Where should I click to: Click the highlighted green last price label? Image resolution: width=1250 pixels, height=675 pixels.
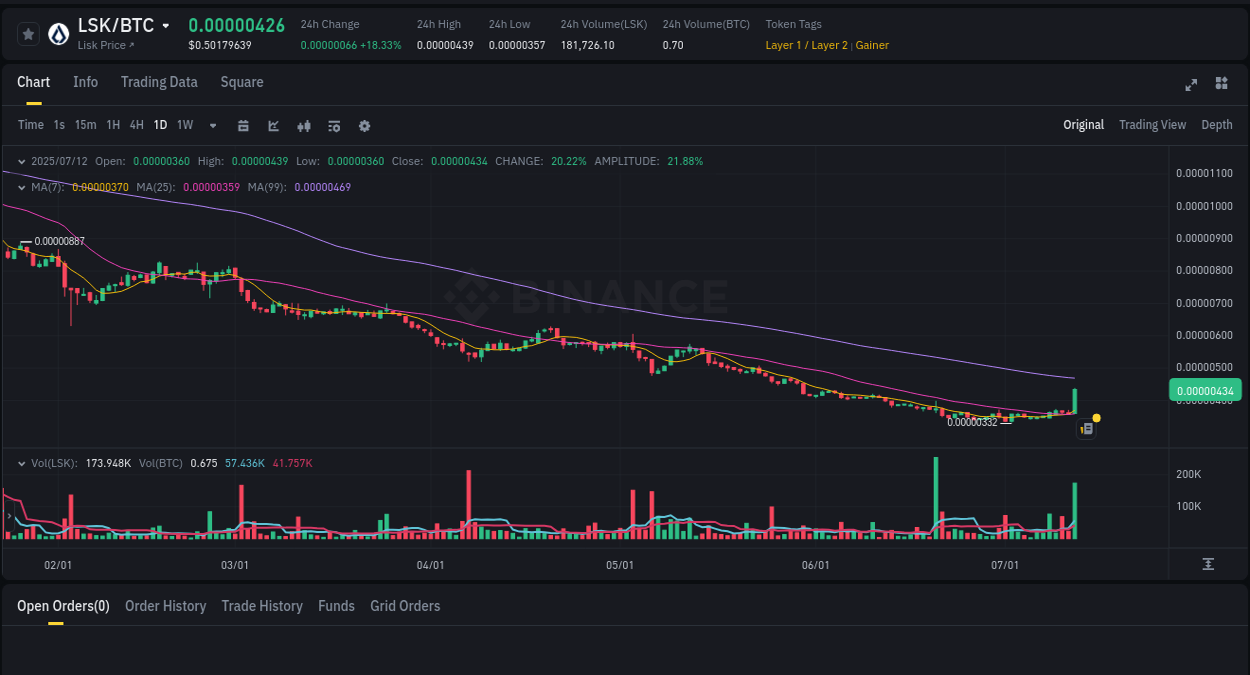1204,390
